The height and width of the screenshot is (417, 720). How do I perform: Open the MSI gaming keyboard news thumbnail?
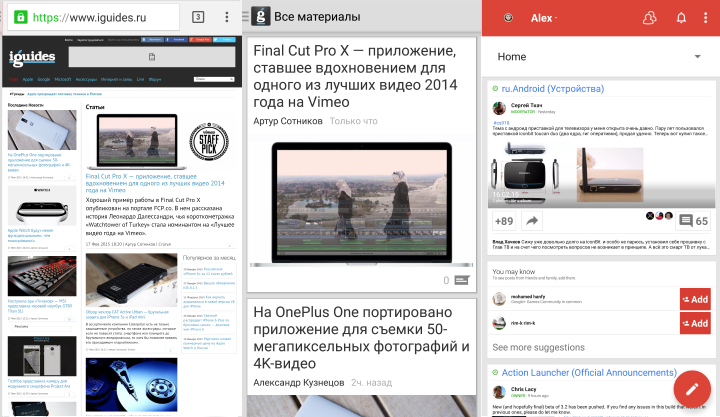click(x=42, y=276)
